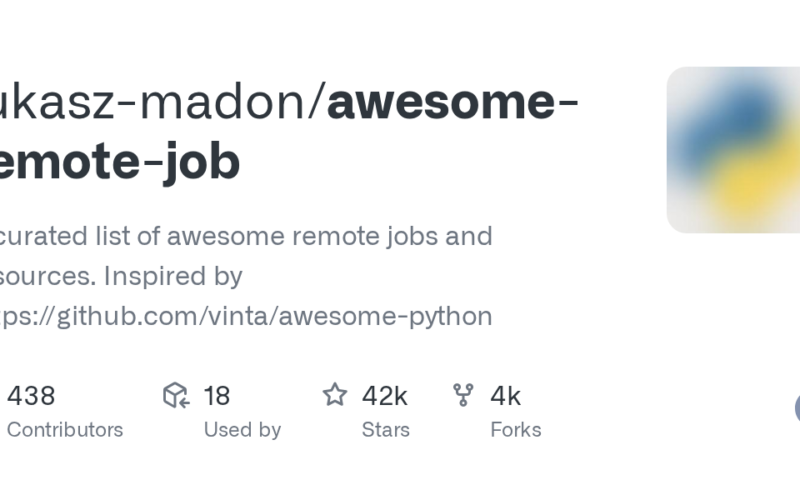Click the "emote-job" title on second line
This screenshot has width=800, height=500.
tap(120, 163)
